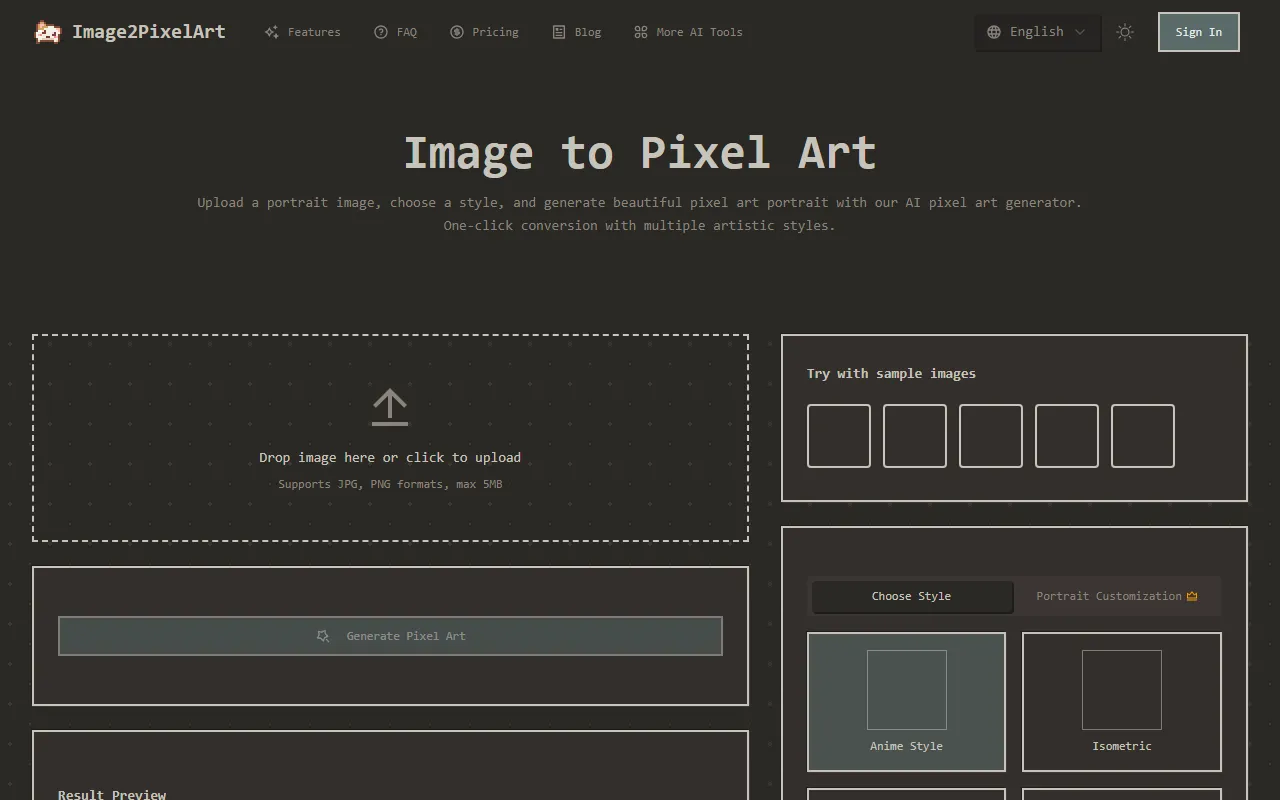
Task: Choose the first sample image thumbnail
Action: pos(839,436)
